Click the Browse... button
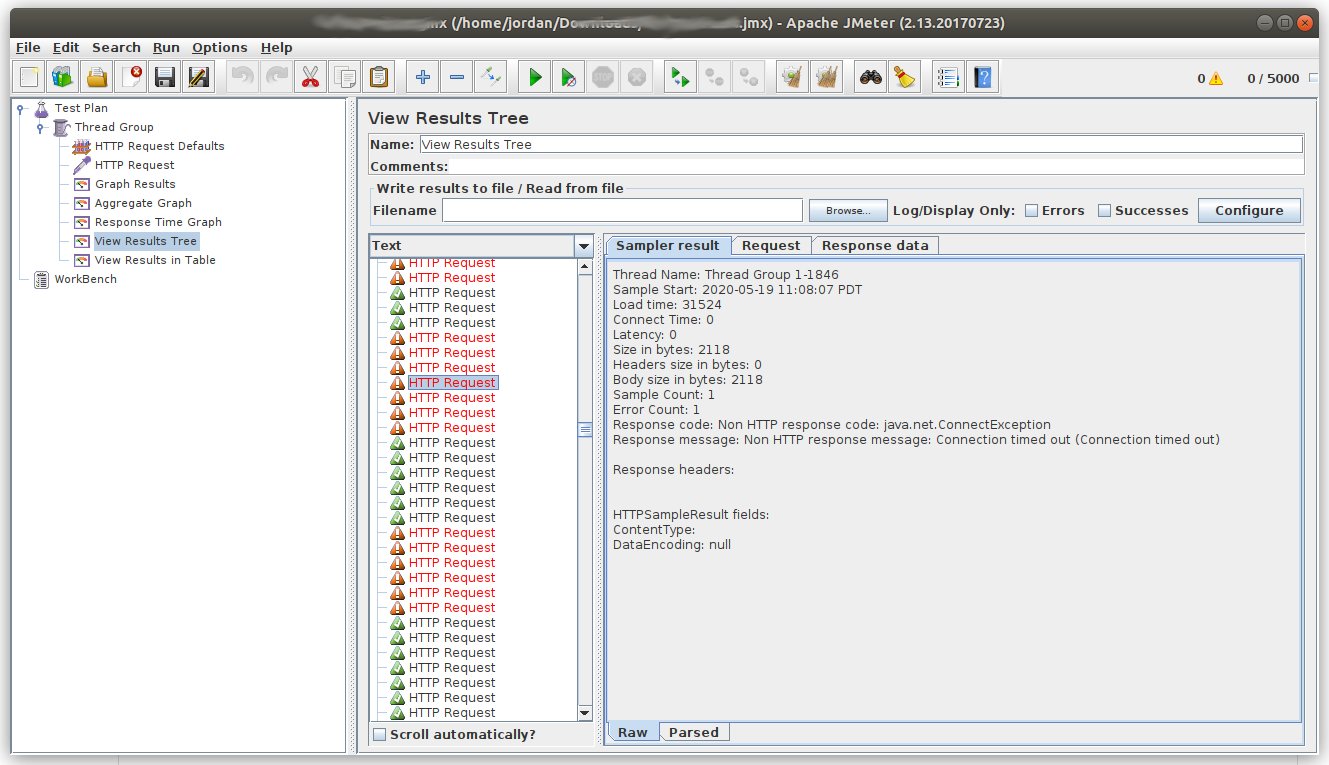The height and width of the screenshot is (765, 1329). coord(848,211)
